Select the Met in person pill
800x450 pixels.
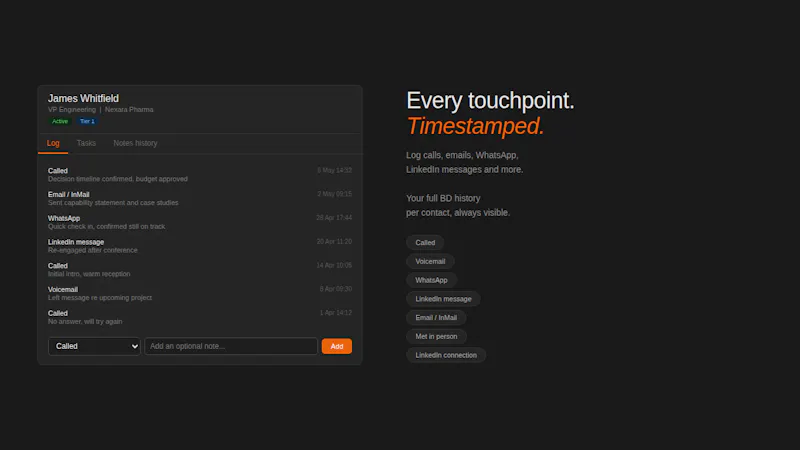click(436, 336)
